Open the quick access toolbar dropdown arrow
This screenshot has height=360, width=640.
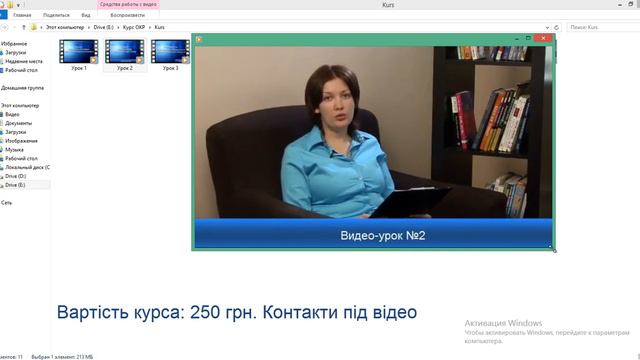18,5
